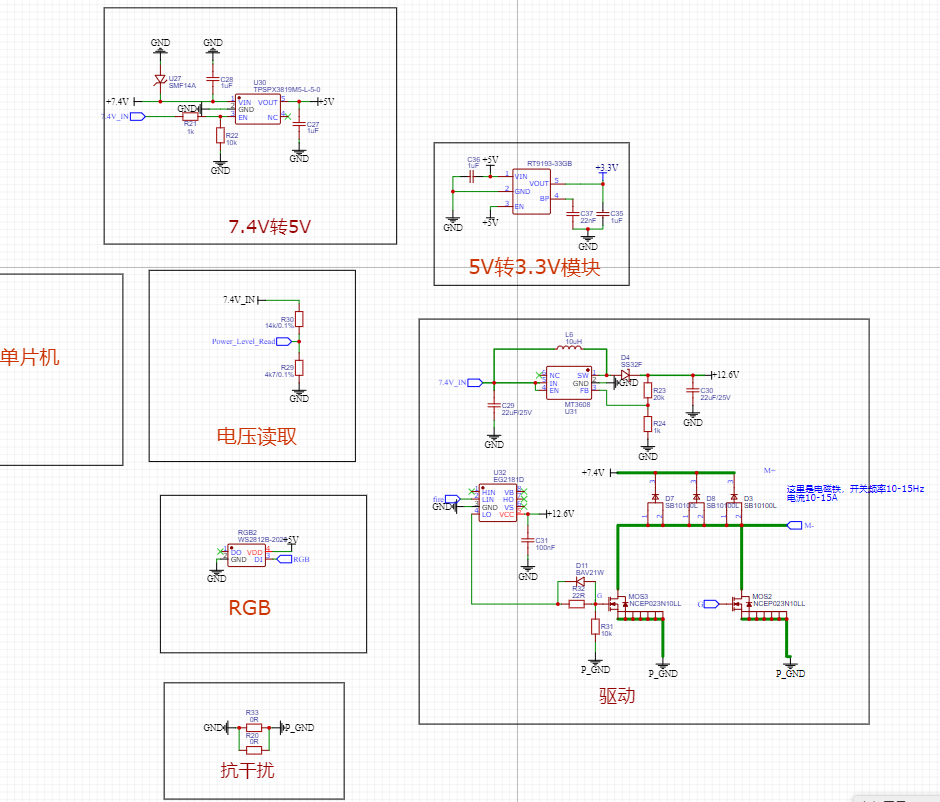940x802 pixels.
Task: Click the blue electromagnet note text
Action: 855,492
